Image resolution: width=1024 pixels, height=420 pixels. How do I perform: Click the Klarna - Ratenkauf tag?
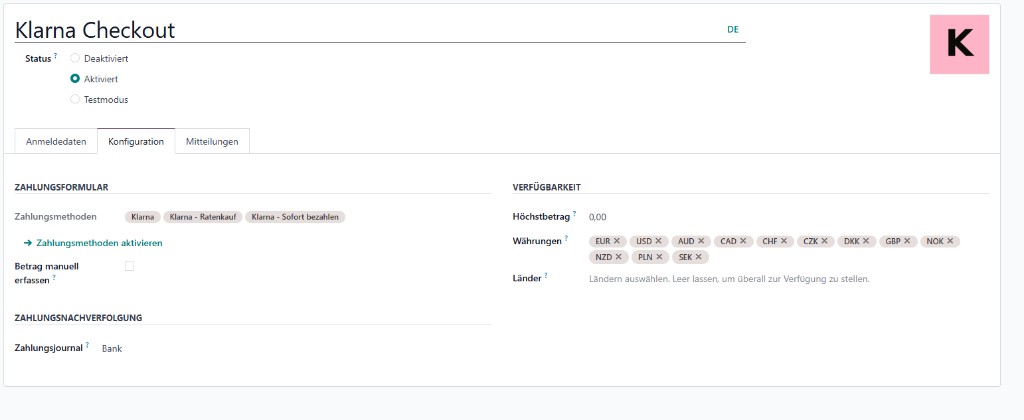point(202,217)
